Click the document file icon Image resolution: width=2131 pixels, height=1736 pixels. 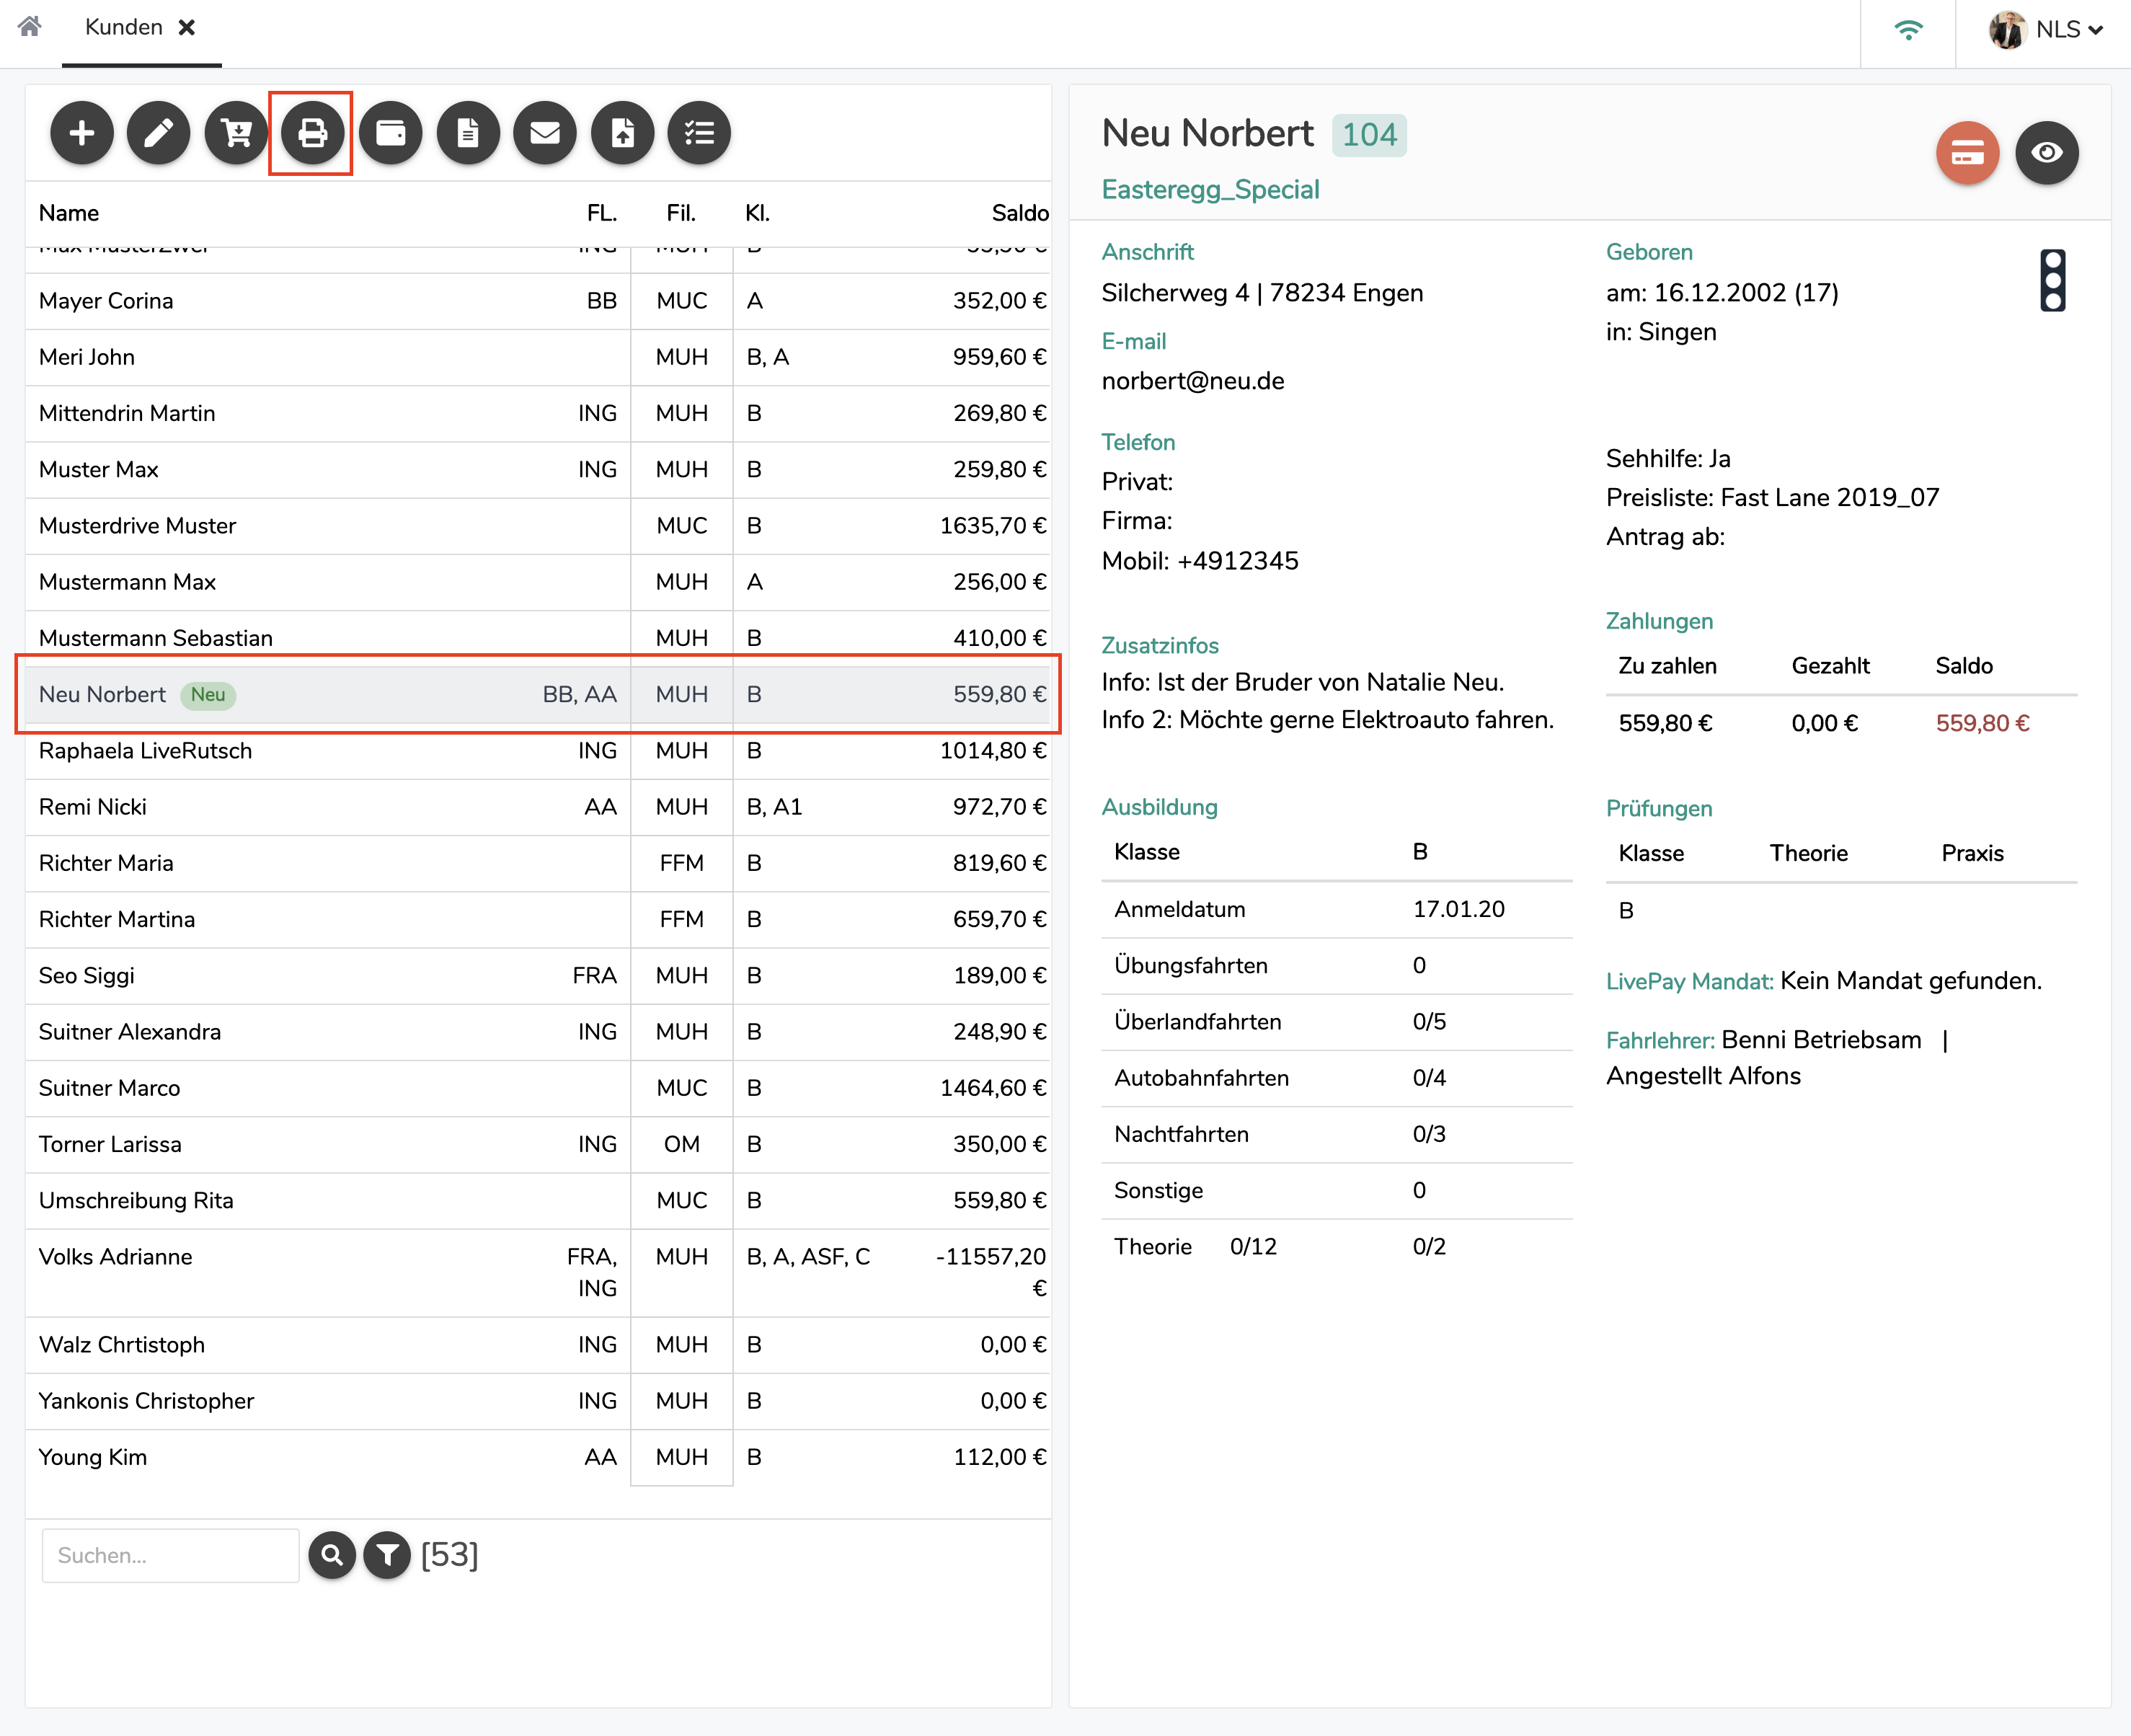click(467, 132)
